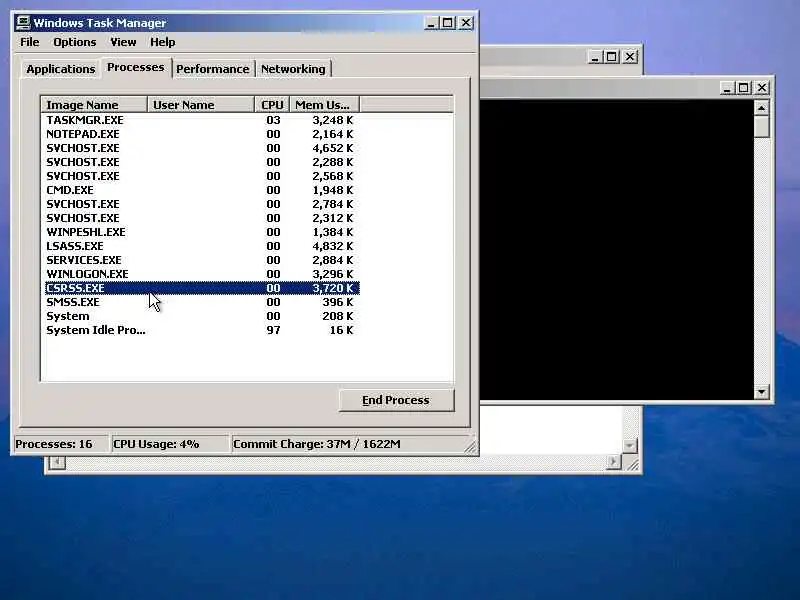Click the CPU Usage: 4% status entry
The height and width of the screenshot is (600, 800).
pyautogui.click(x=169, y=444)
